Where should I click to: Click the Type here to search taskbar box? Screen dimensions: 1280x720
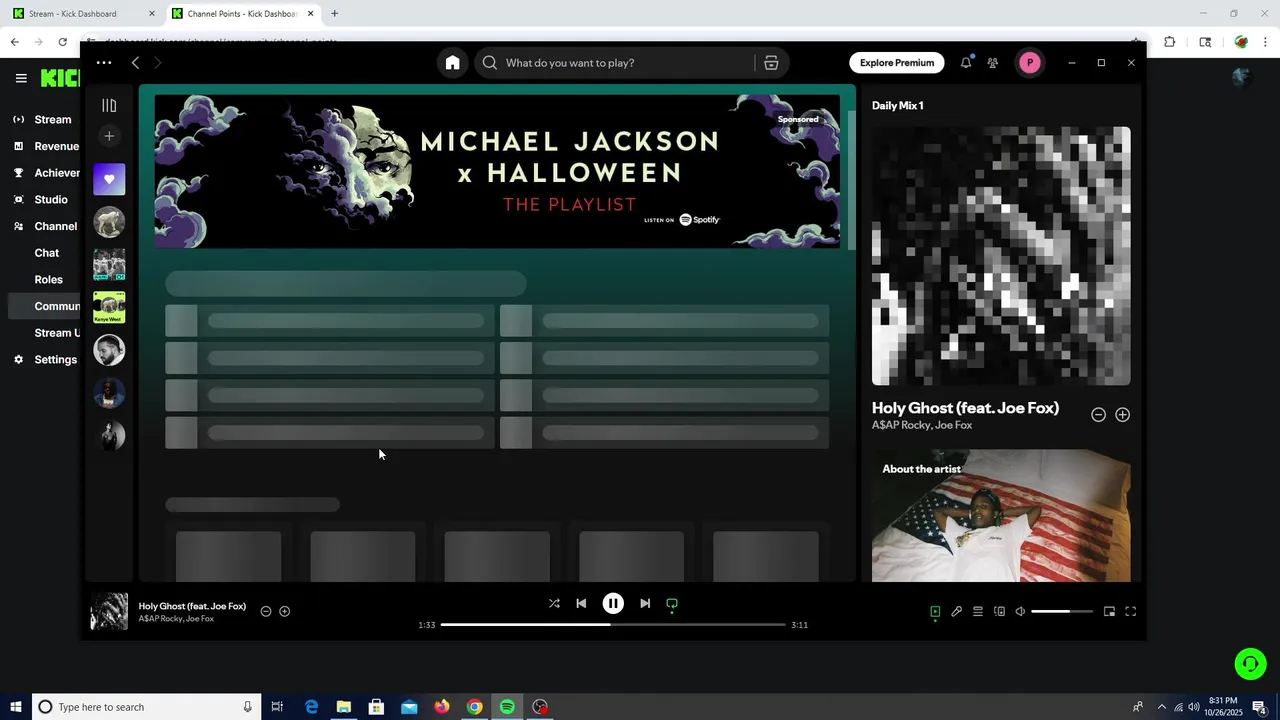[147, 707]
